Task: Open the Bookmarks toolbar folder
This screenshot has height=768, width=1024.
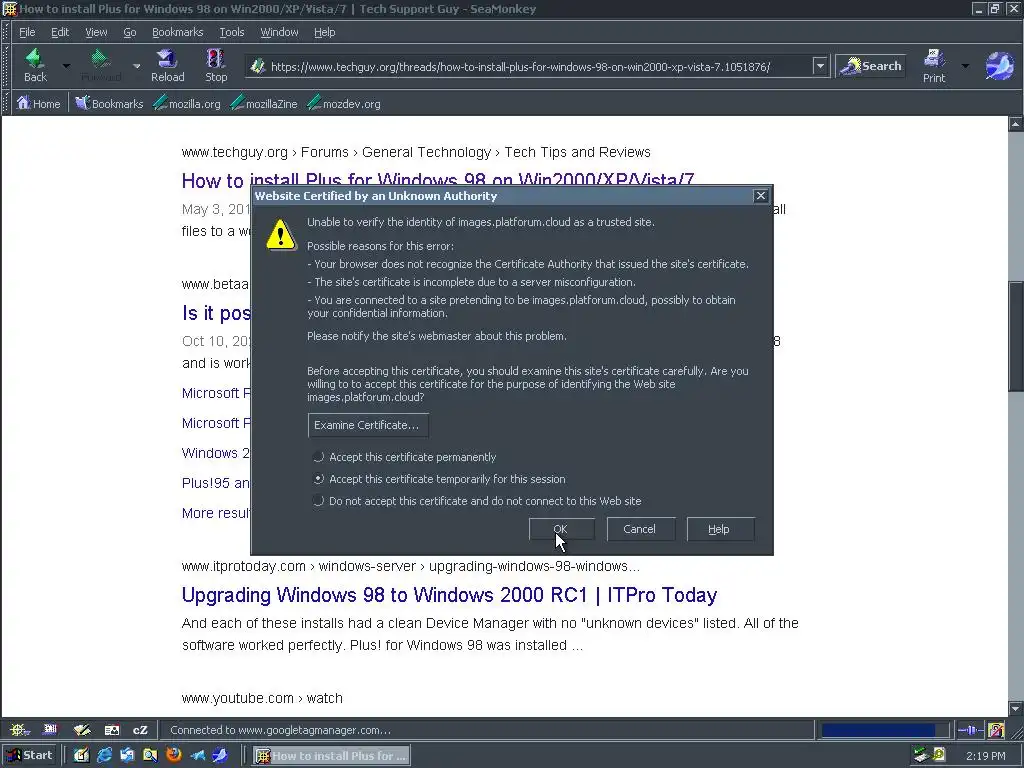Action: coord(109,103)
